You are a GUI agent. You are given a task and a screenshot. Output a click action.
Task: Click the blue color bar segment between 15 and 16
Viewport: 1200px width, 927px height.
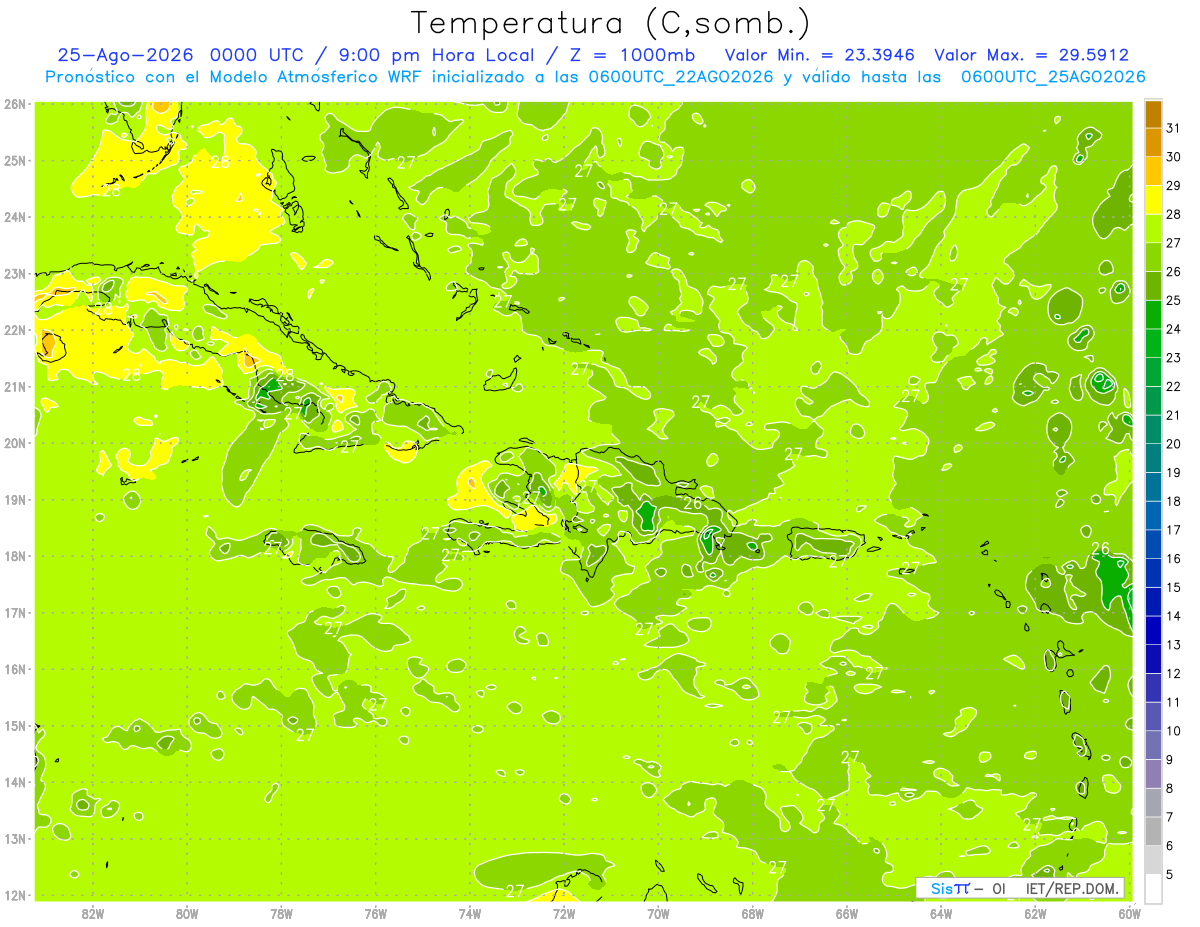click(x=1153, y=574)
